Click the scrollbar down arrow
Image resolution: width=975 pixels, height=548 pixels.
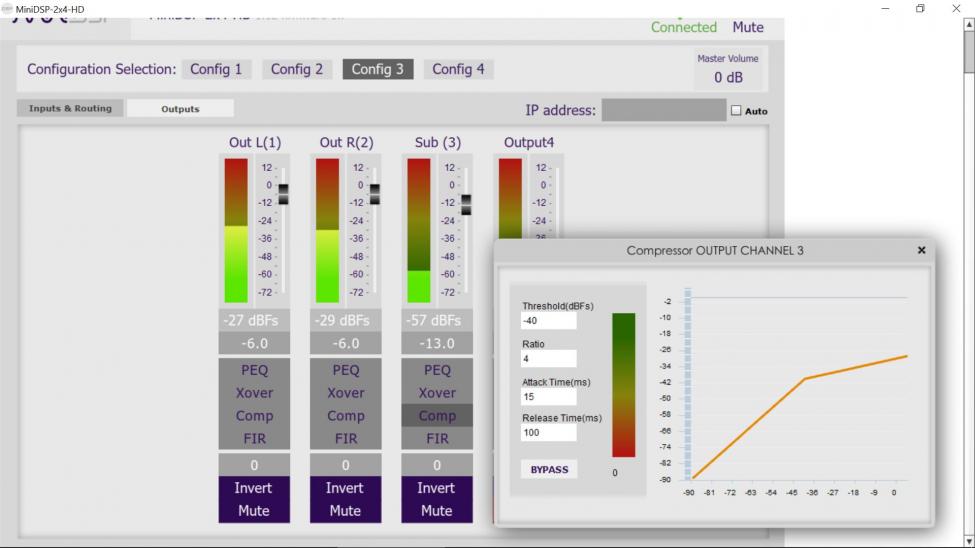tap(969, 541)
